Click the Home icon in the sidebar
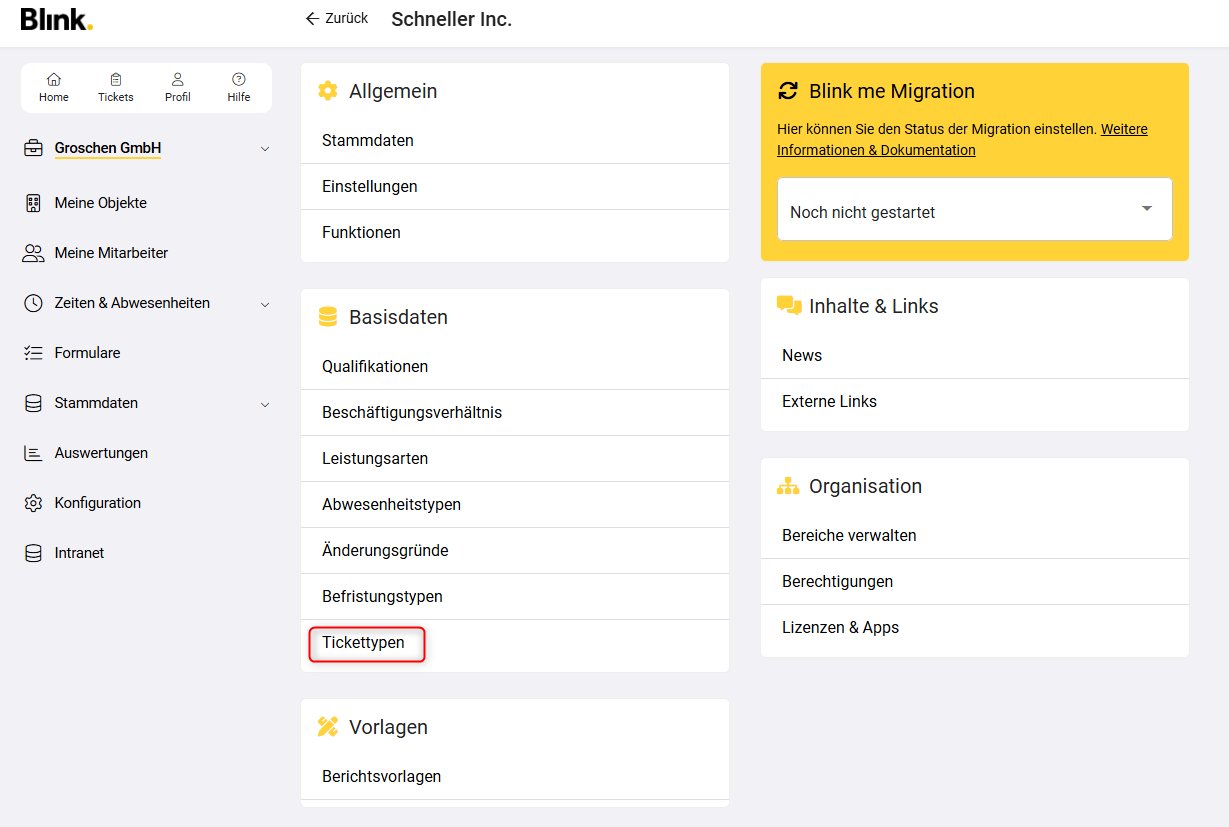Screen dimensions: 1229x827 [54, 80]
